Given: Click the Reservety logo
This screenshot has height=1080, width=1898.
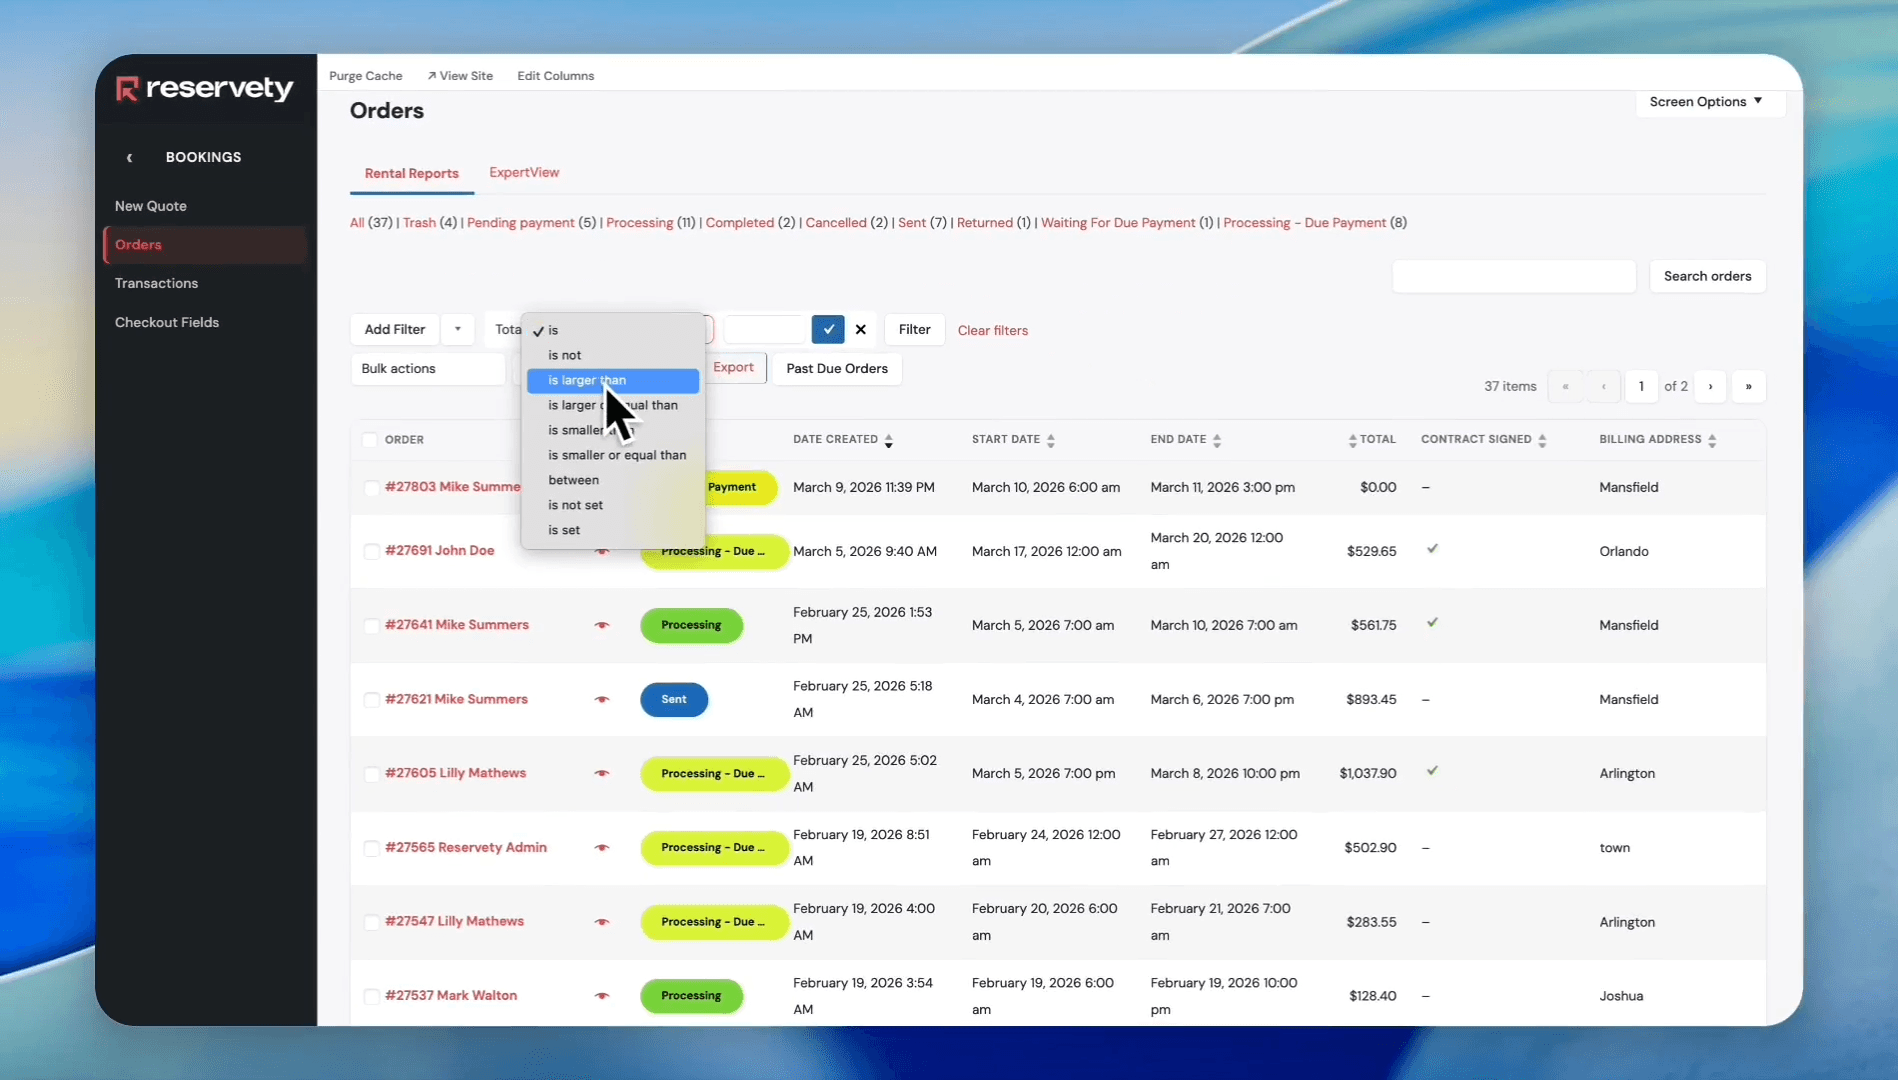Looking at the screenshot, I should pos(205,89).
